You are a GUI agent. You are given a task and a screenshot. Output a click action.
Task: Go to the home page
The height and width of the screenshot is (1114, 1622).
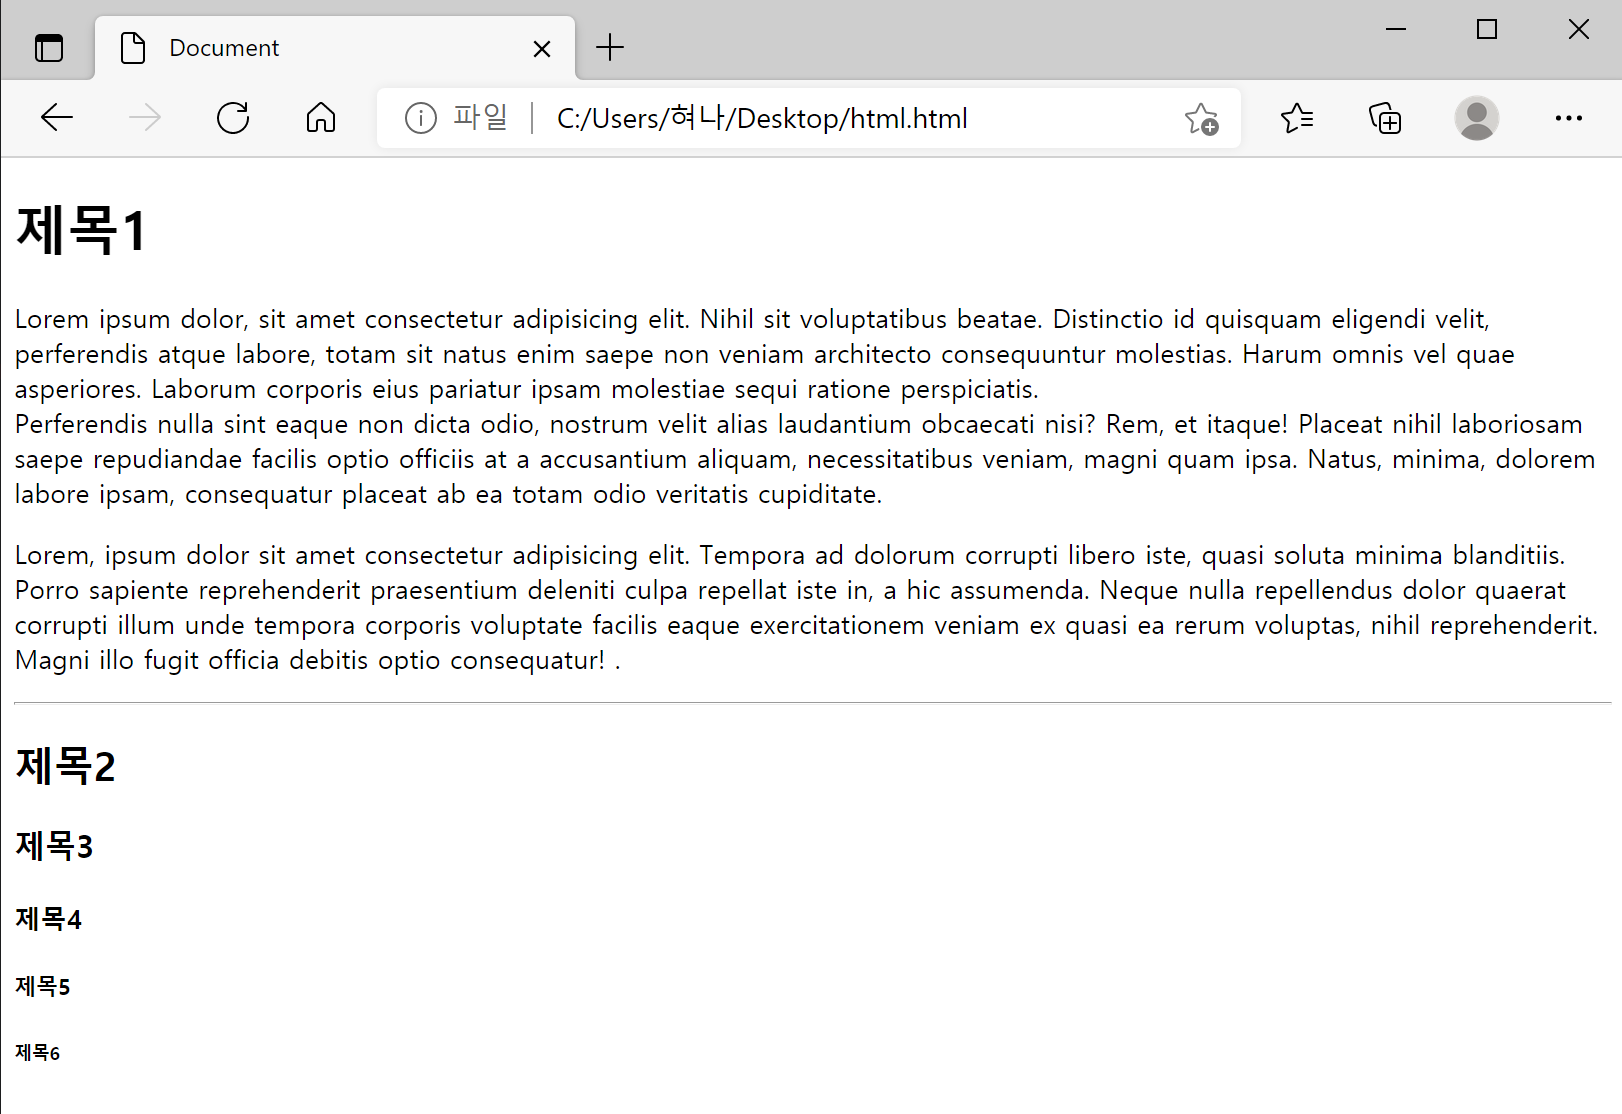(x=321, y=118)
